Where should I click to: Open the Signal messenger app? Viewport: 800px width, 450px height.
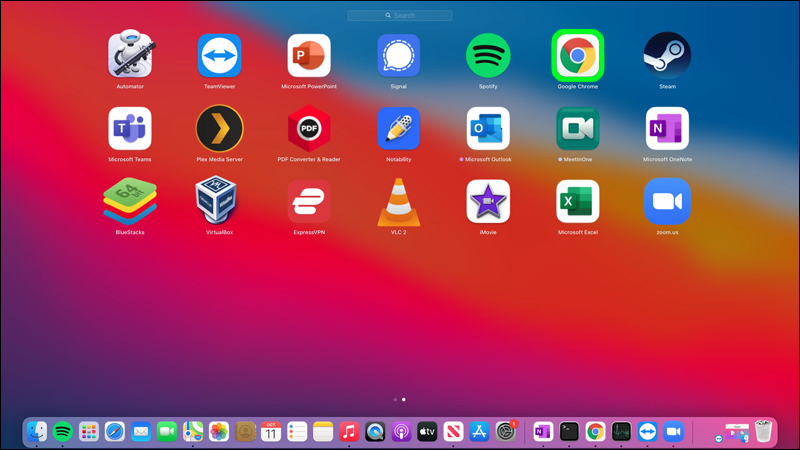tap(398, 56)
